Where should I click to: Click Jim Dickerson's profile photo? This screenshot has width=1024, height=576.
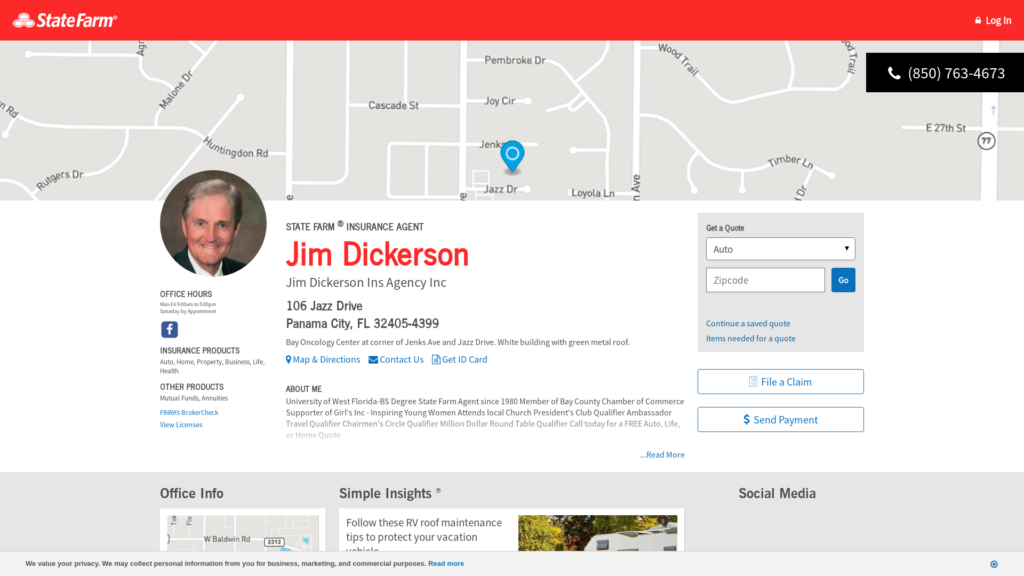pos(213,223)
